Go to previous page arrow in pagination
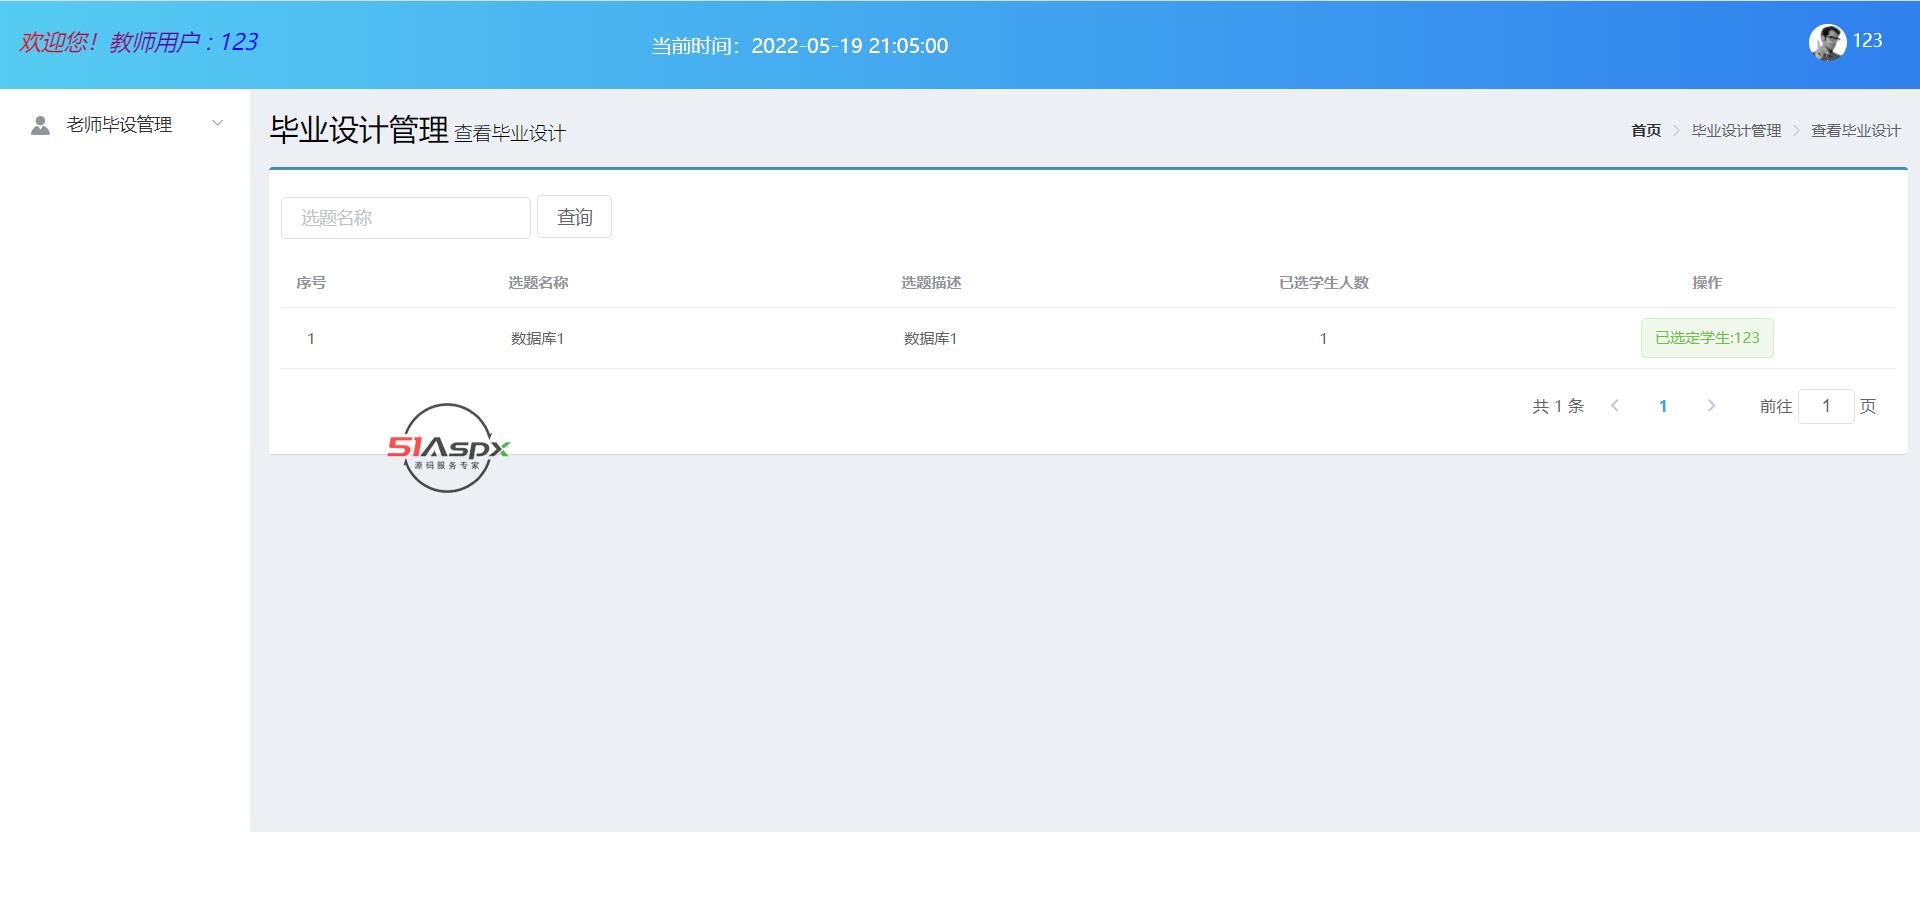The image size is (1920, 902). (1615, 406)
